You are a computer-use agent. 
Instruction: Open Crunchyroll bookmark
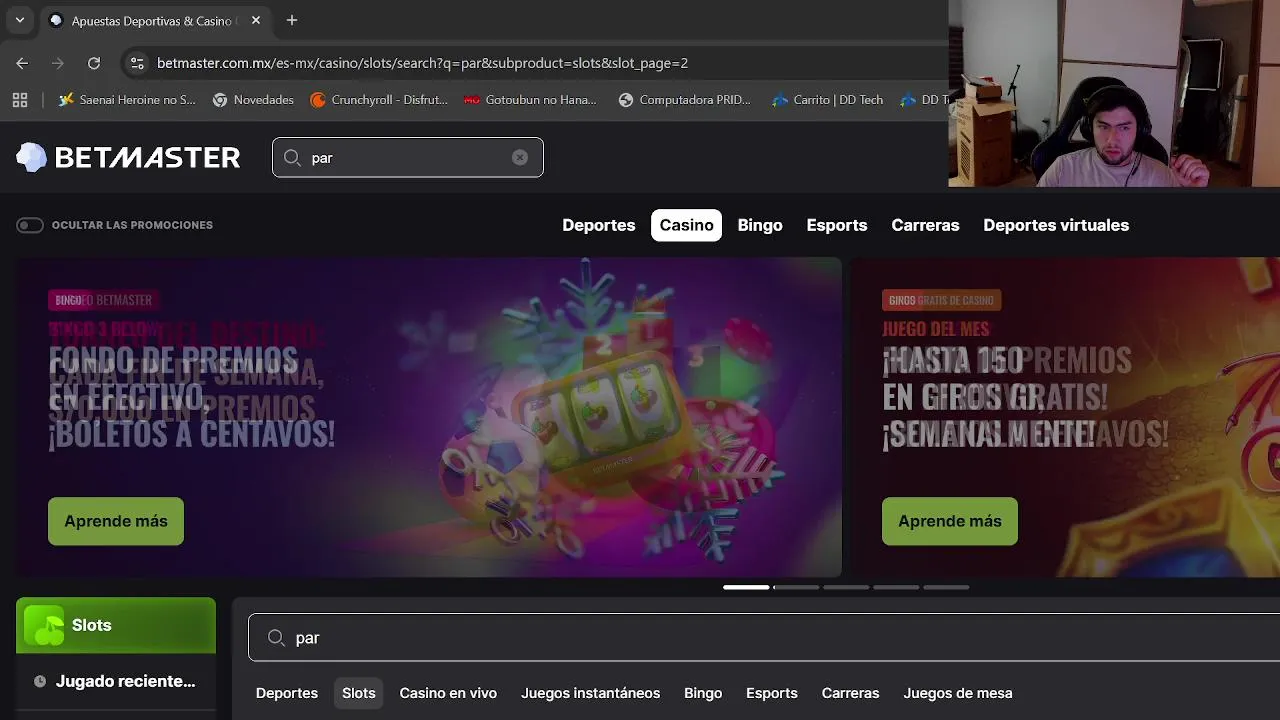tap(379, 100)
